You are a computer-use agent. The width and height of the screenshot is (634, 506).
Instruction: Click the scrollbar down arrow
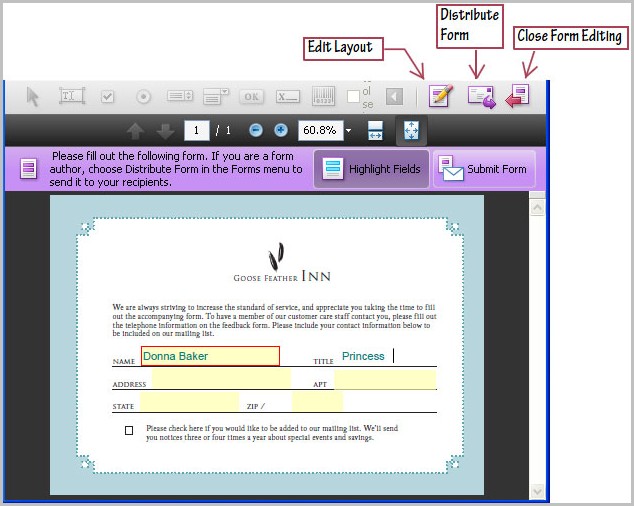537,491
